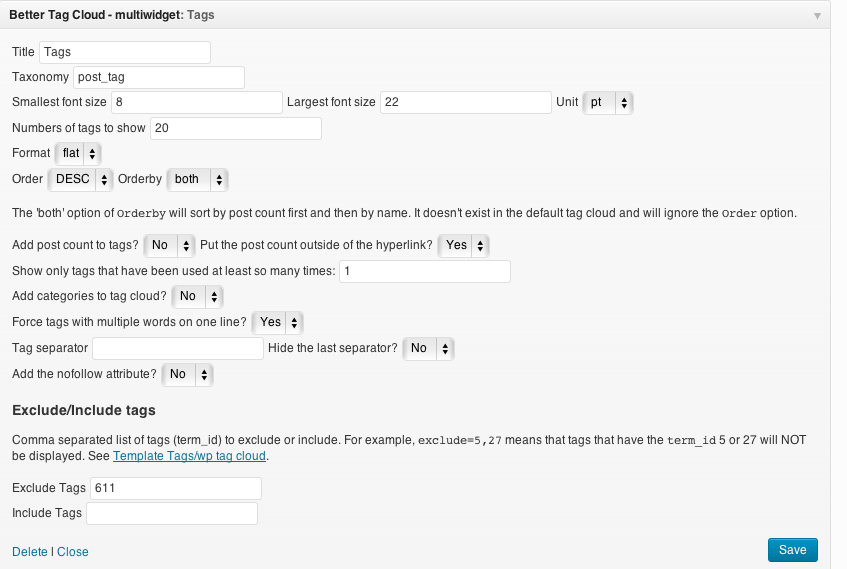
Task: Open the Force tags on one line dropdown
Action: tap(277, 322)
